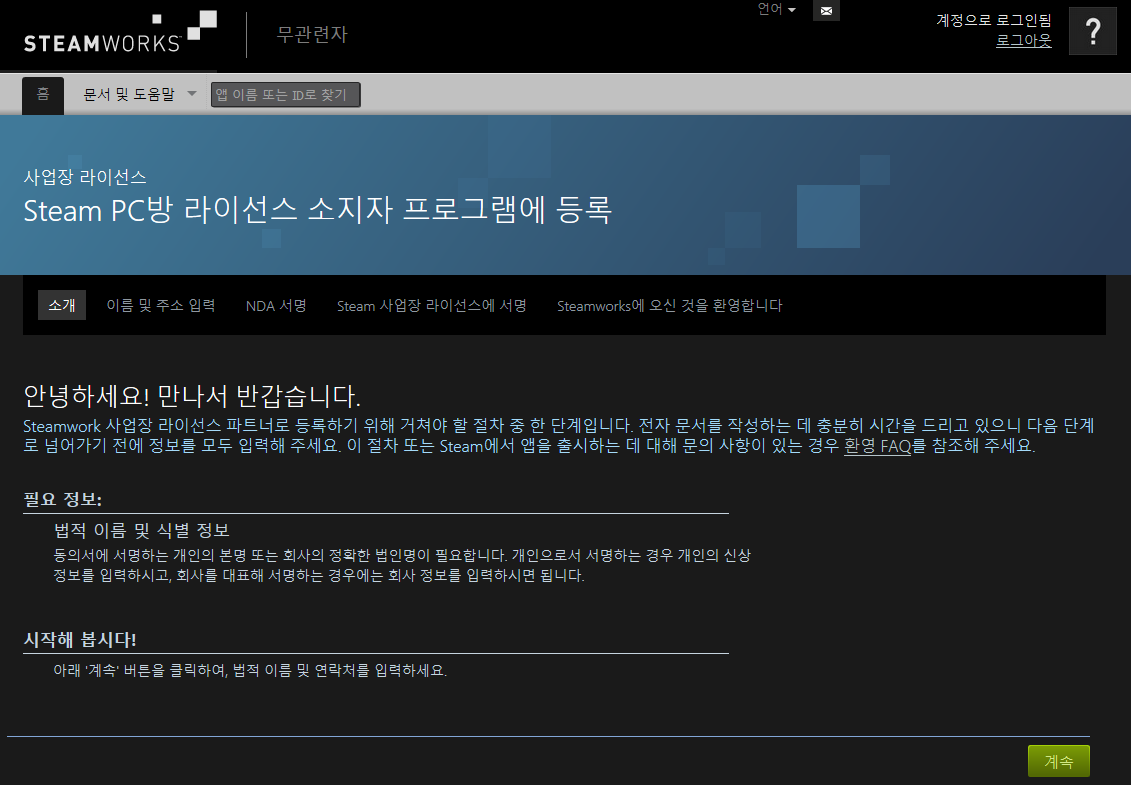This screenshot has height=785, width=1131.
Task: Click the 안녕하세요! 만나서 반갑습니다. heading
Action: pyautogui.click(x=192, y=396)
